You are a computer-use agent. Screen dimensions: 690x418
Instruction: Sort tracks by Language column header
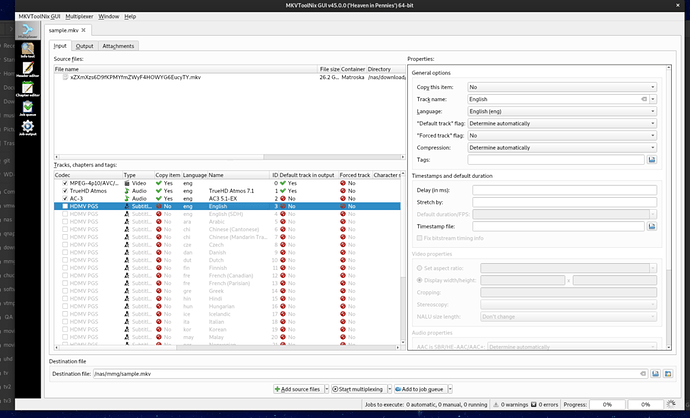[195, 175]
